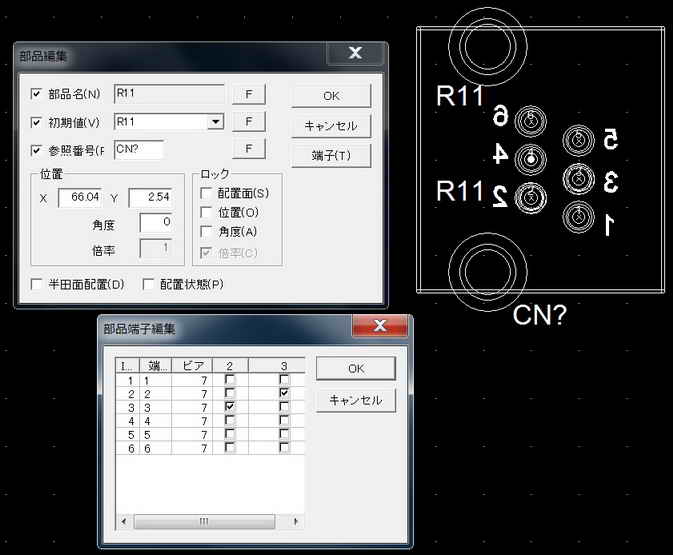Close the 部品端子編集 dialog window
Image resolution: width=673 pixels, height=555 pixels.
pyautogui.click(x=379, y=327)
